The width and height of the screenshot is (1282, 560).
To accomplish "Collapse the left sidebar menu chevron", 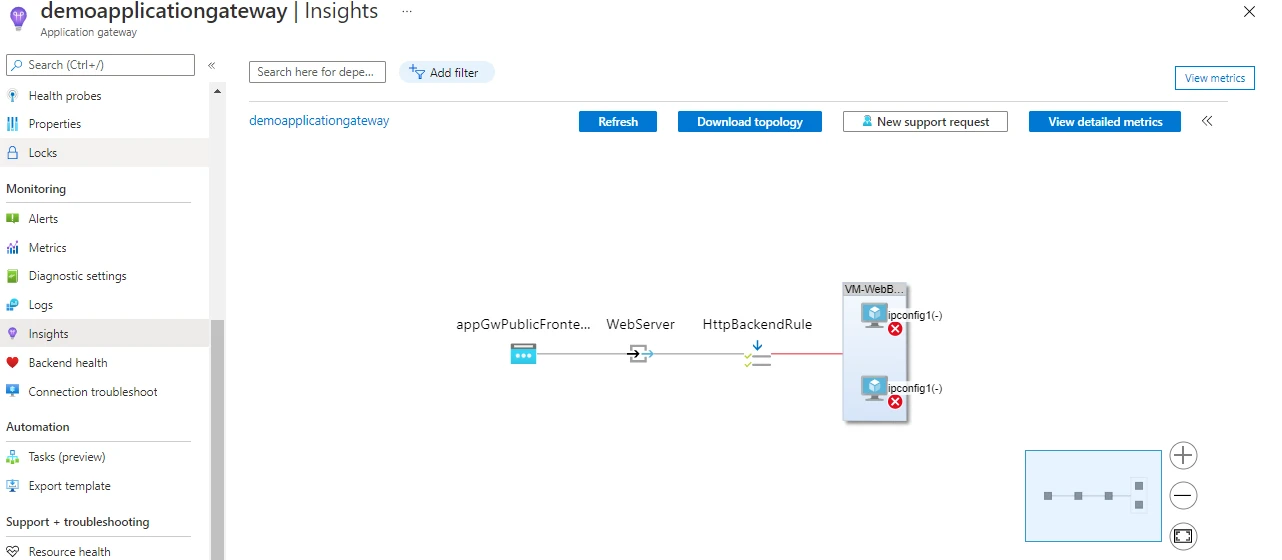I will [211, 65].
